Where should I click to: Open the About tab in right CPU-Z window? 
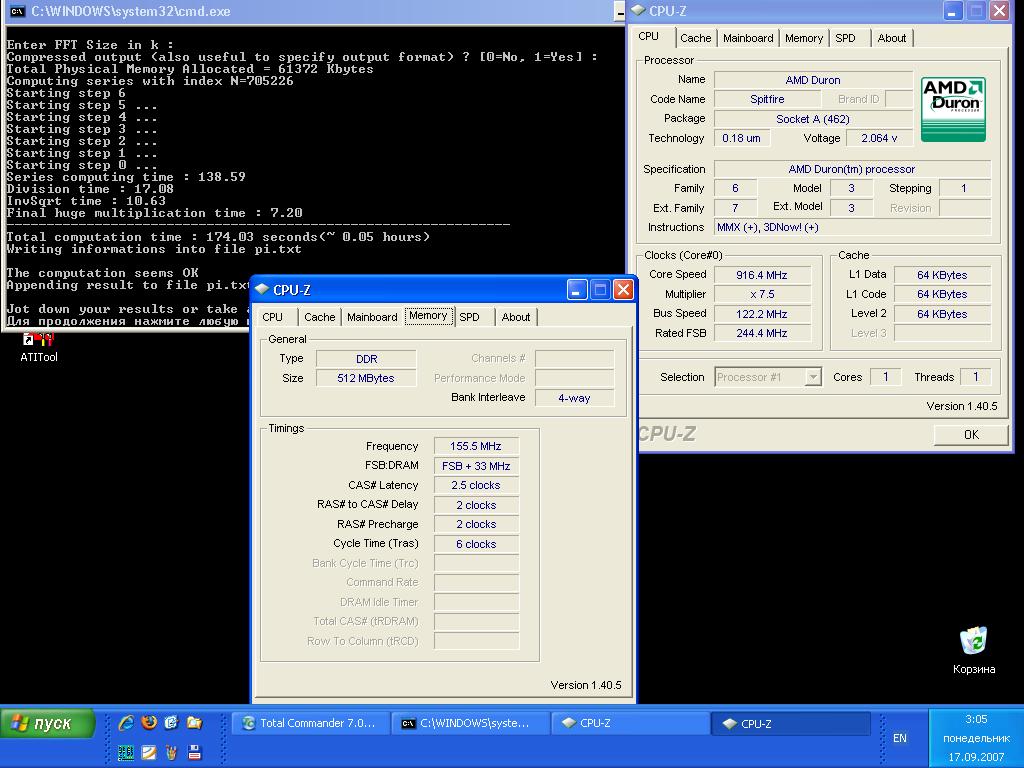(x=891, y=38)
